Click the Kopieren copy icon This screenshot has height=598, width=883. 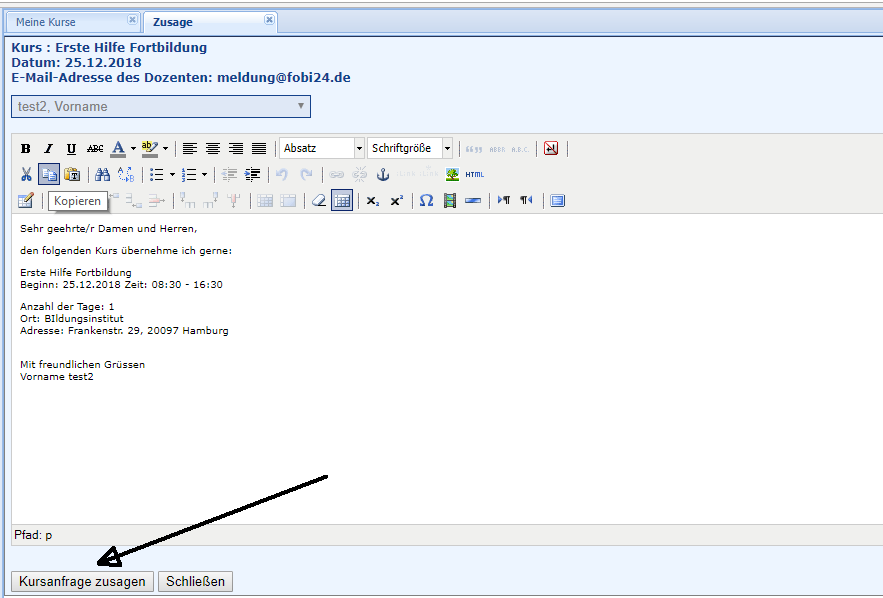[x=49, y=174]
